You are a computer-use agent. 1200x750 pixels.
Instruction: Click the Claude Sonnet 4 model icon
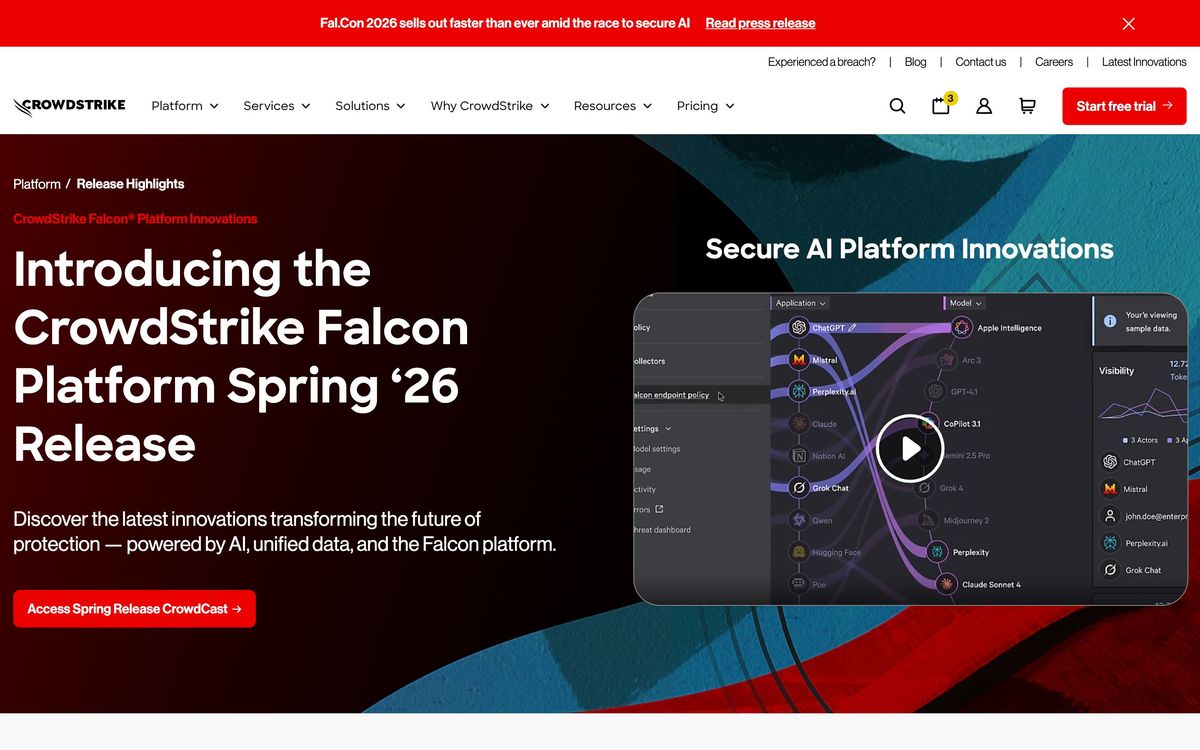(946, 584)
